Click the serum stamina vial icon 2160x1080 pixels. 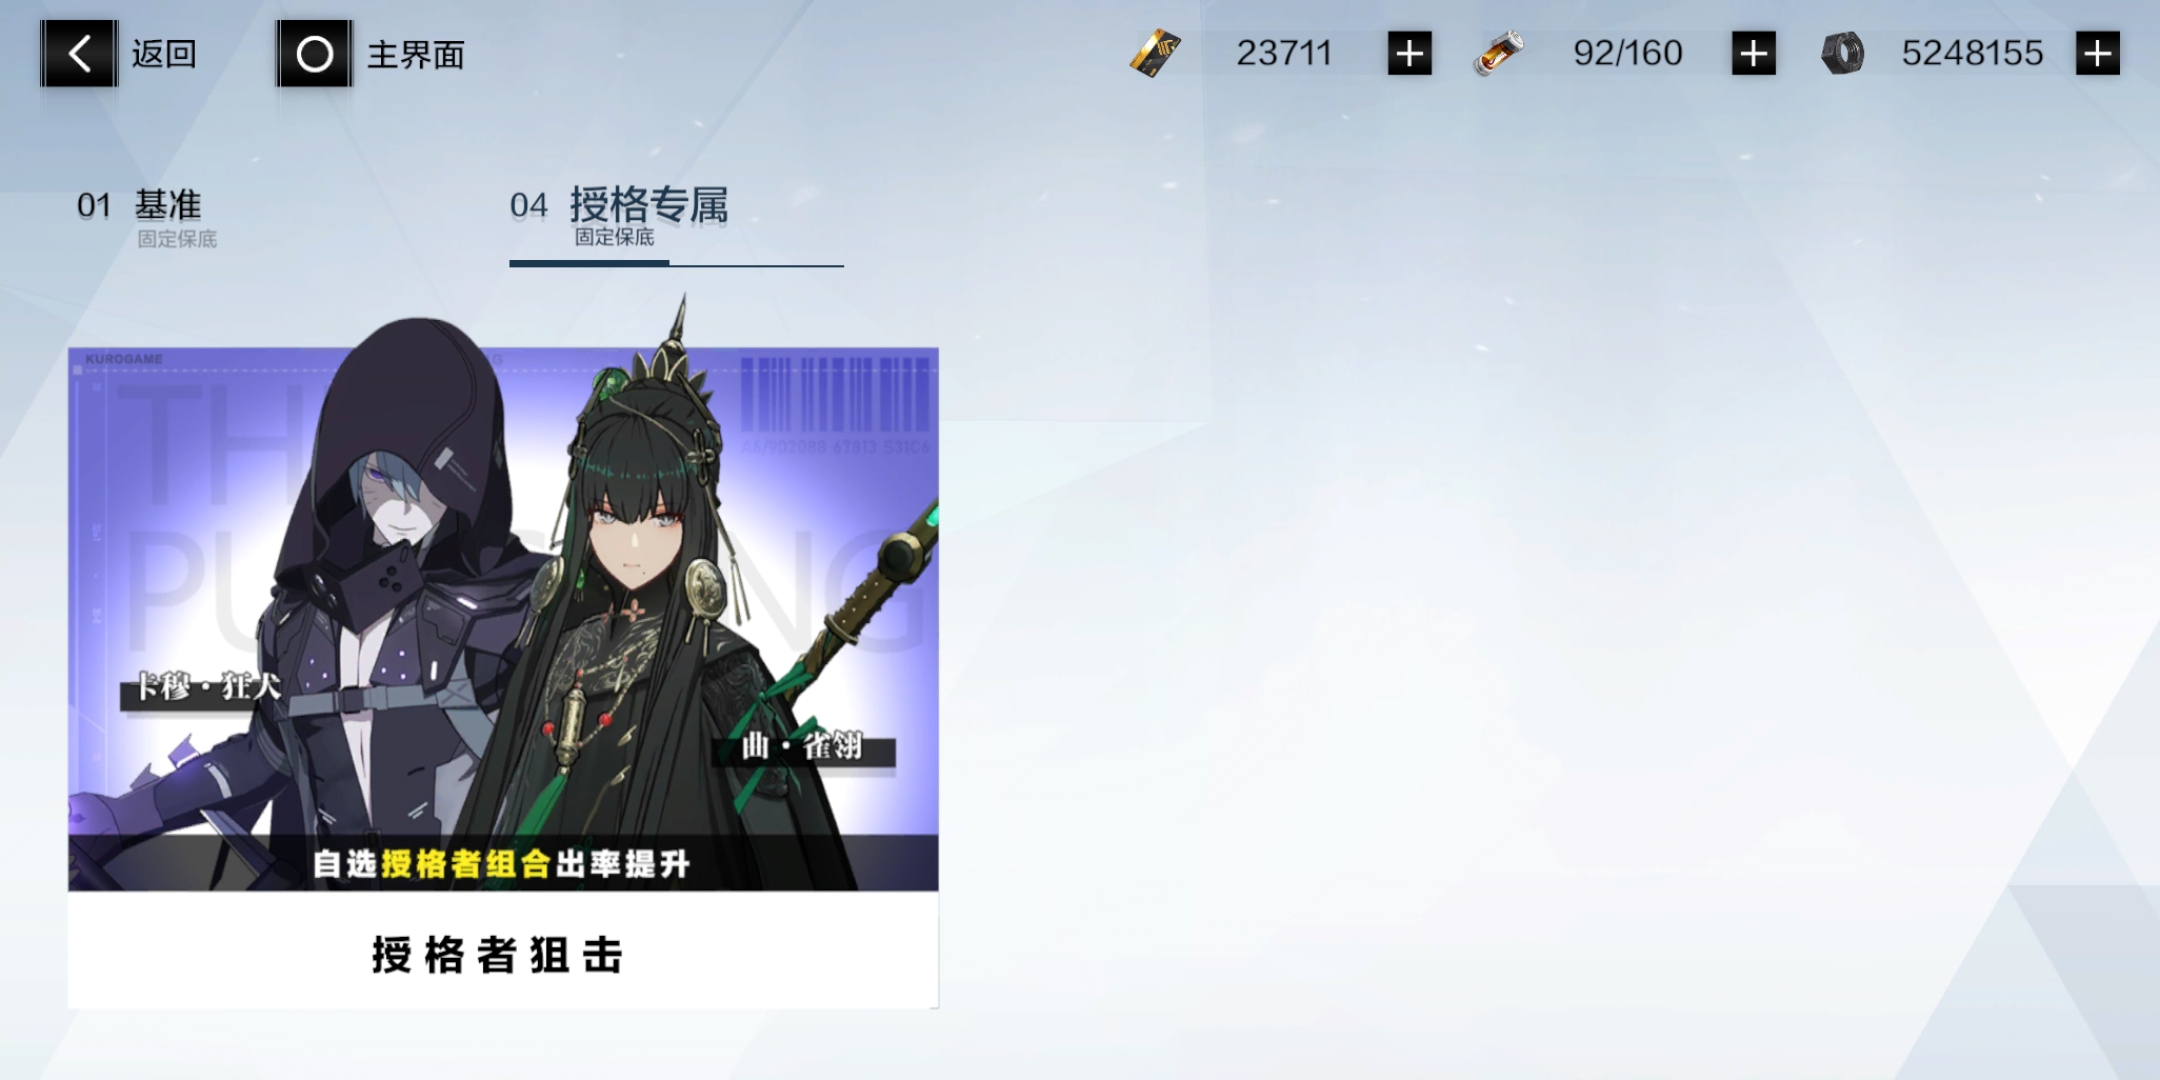(1497, 53)
